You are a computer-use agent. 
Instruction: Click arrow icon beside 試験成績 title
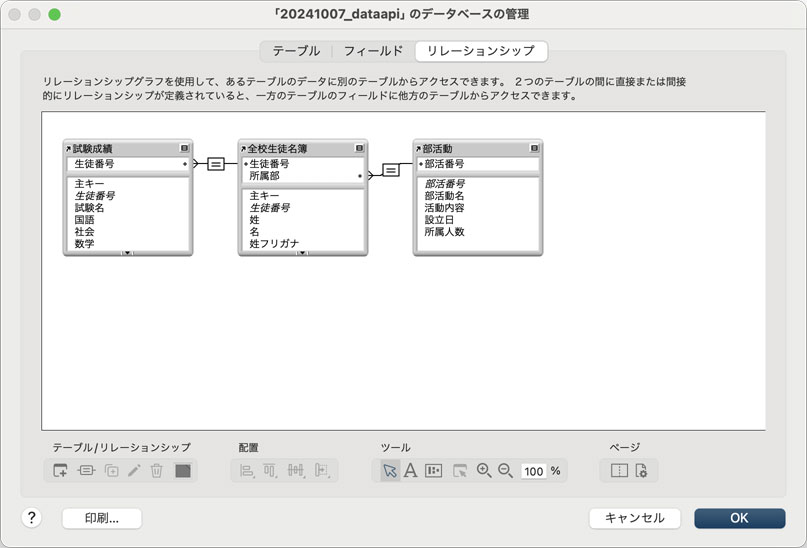coord(68,149)
